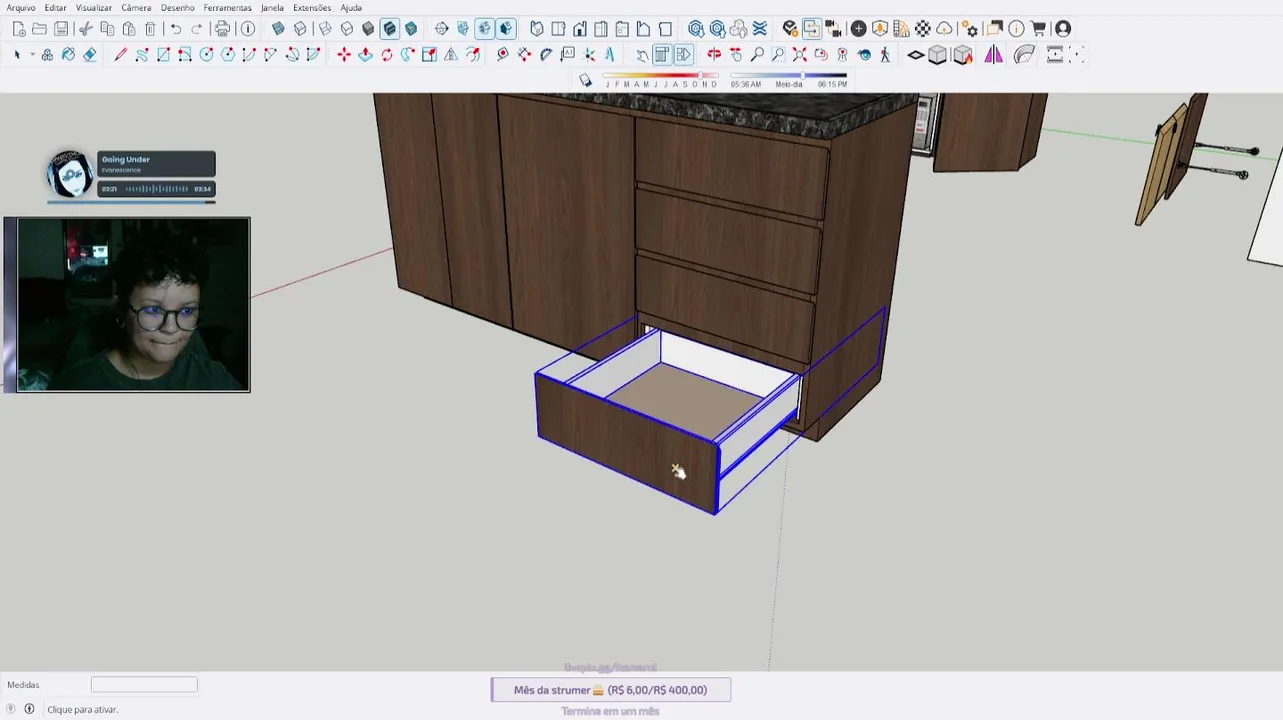Select the Circle tool

pyautogui.click(x=206, y=55)
